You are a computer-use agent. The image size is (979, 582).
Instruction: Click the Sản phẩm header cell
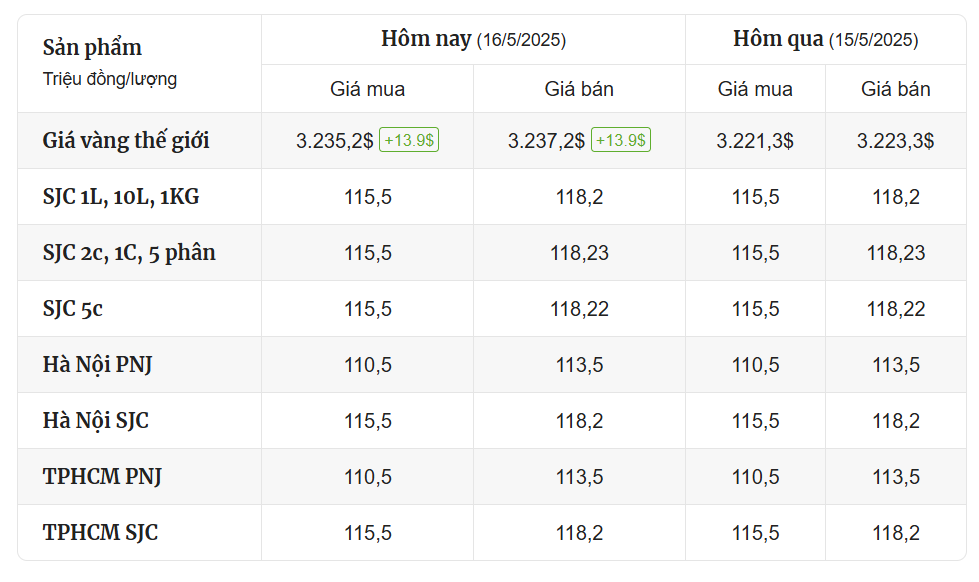pos(140,64)
